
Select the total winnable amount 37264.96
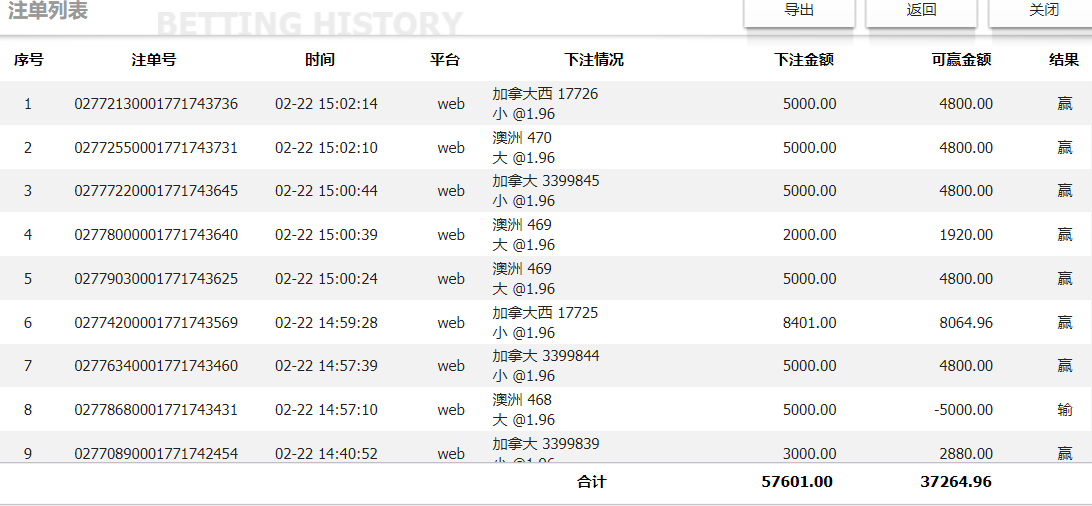956,482
